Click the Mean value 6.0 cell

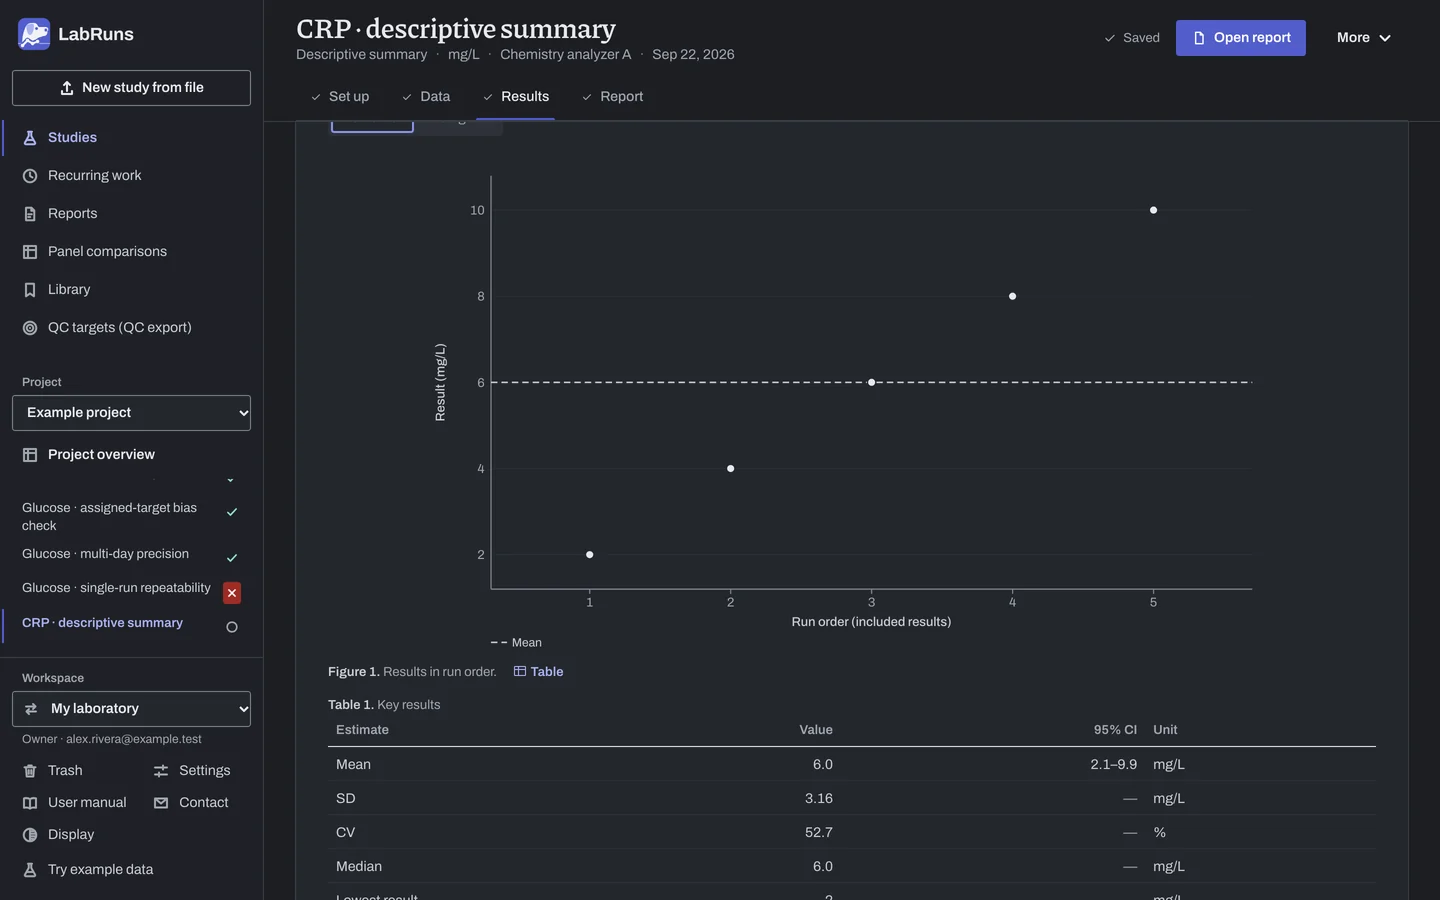[823, 764]
